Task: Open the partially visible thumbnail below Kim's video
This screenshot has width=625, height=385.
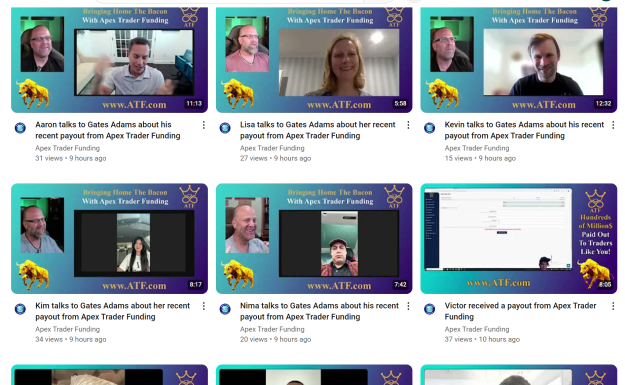Action: [109, 375]
